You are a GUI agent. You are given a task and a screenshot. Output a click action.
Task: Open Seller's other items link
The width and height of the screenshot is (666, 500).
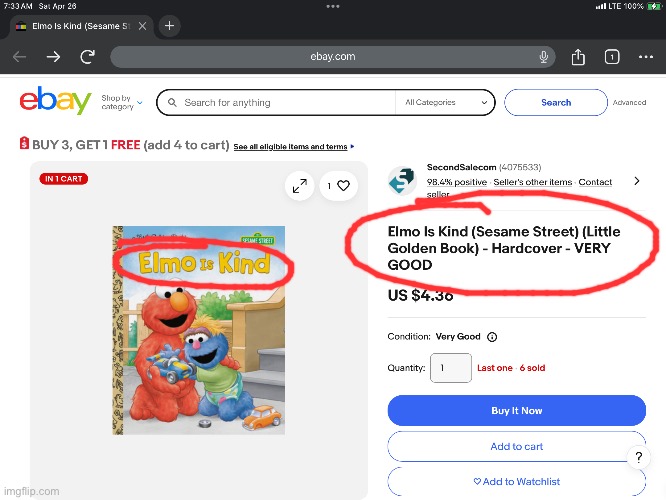pyautogui.click(x=533, y=182)
